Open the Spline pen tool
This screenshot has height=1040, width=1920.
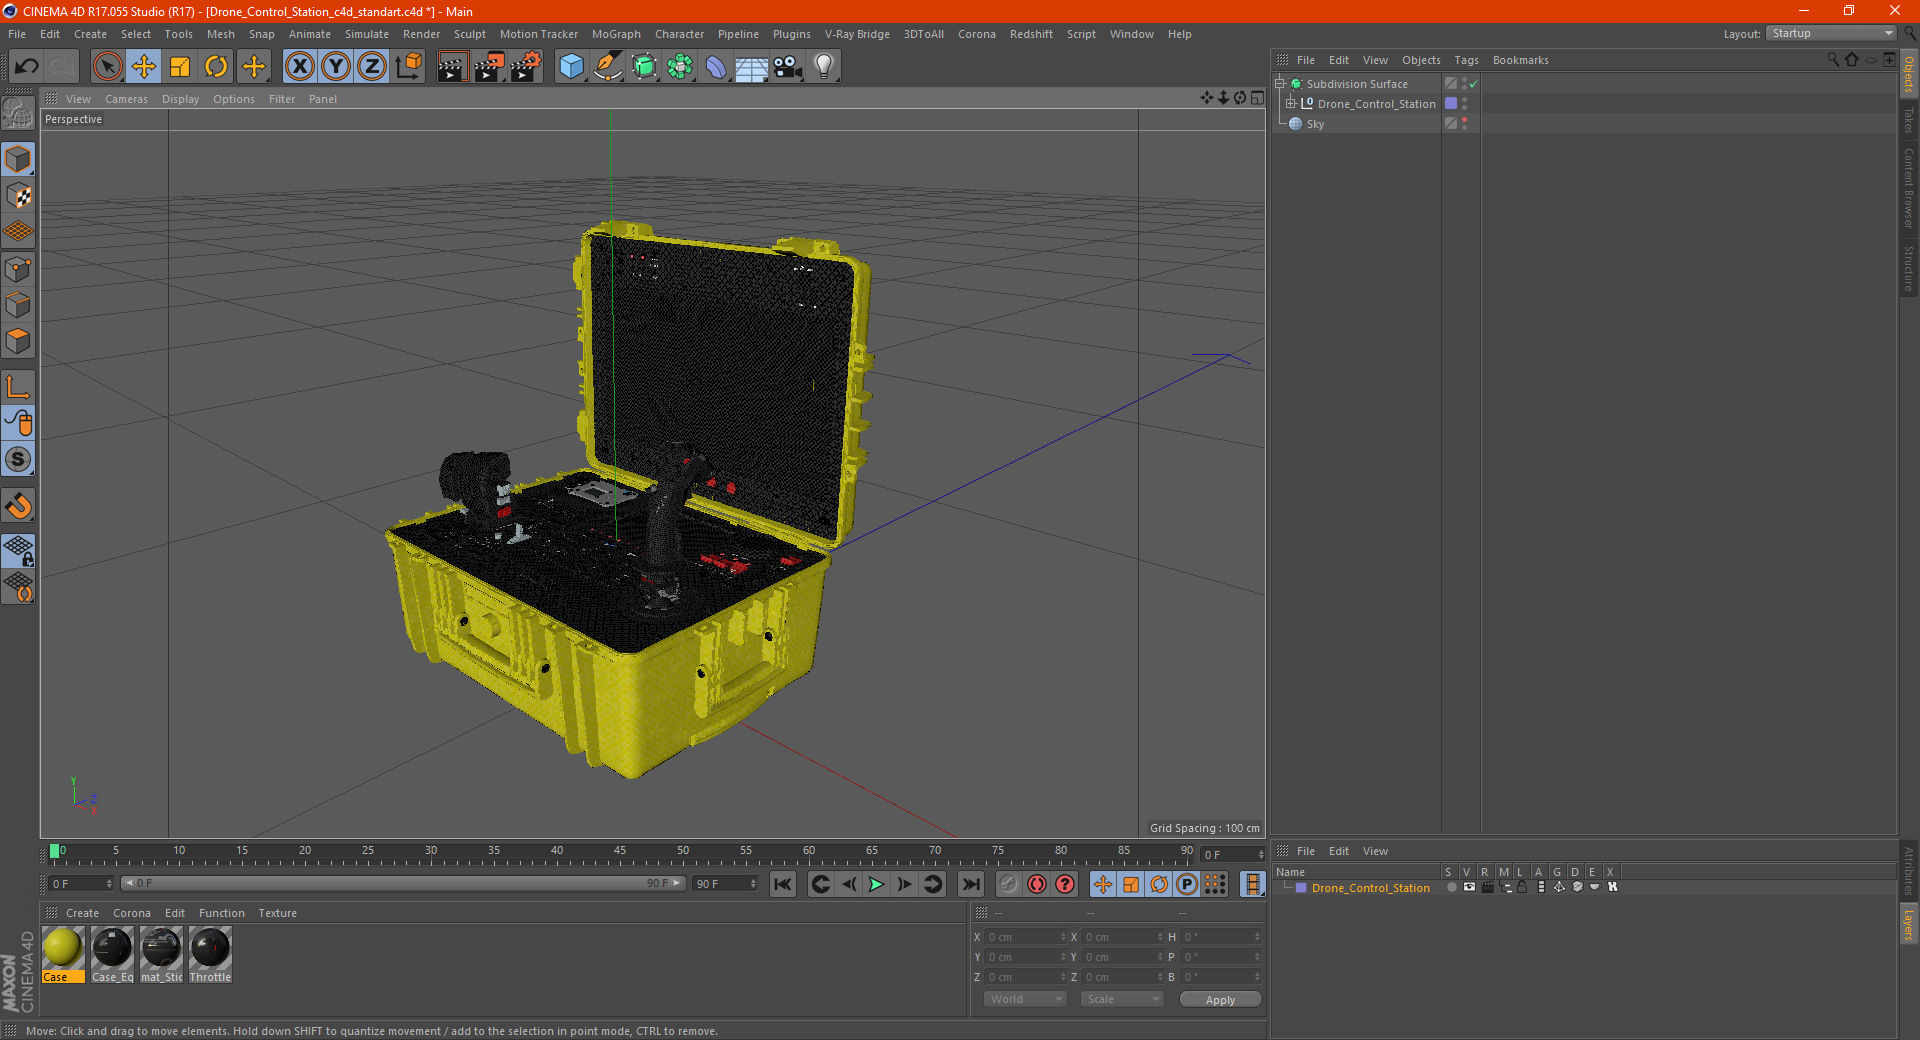pyautogui.click(x=608, y=67)
